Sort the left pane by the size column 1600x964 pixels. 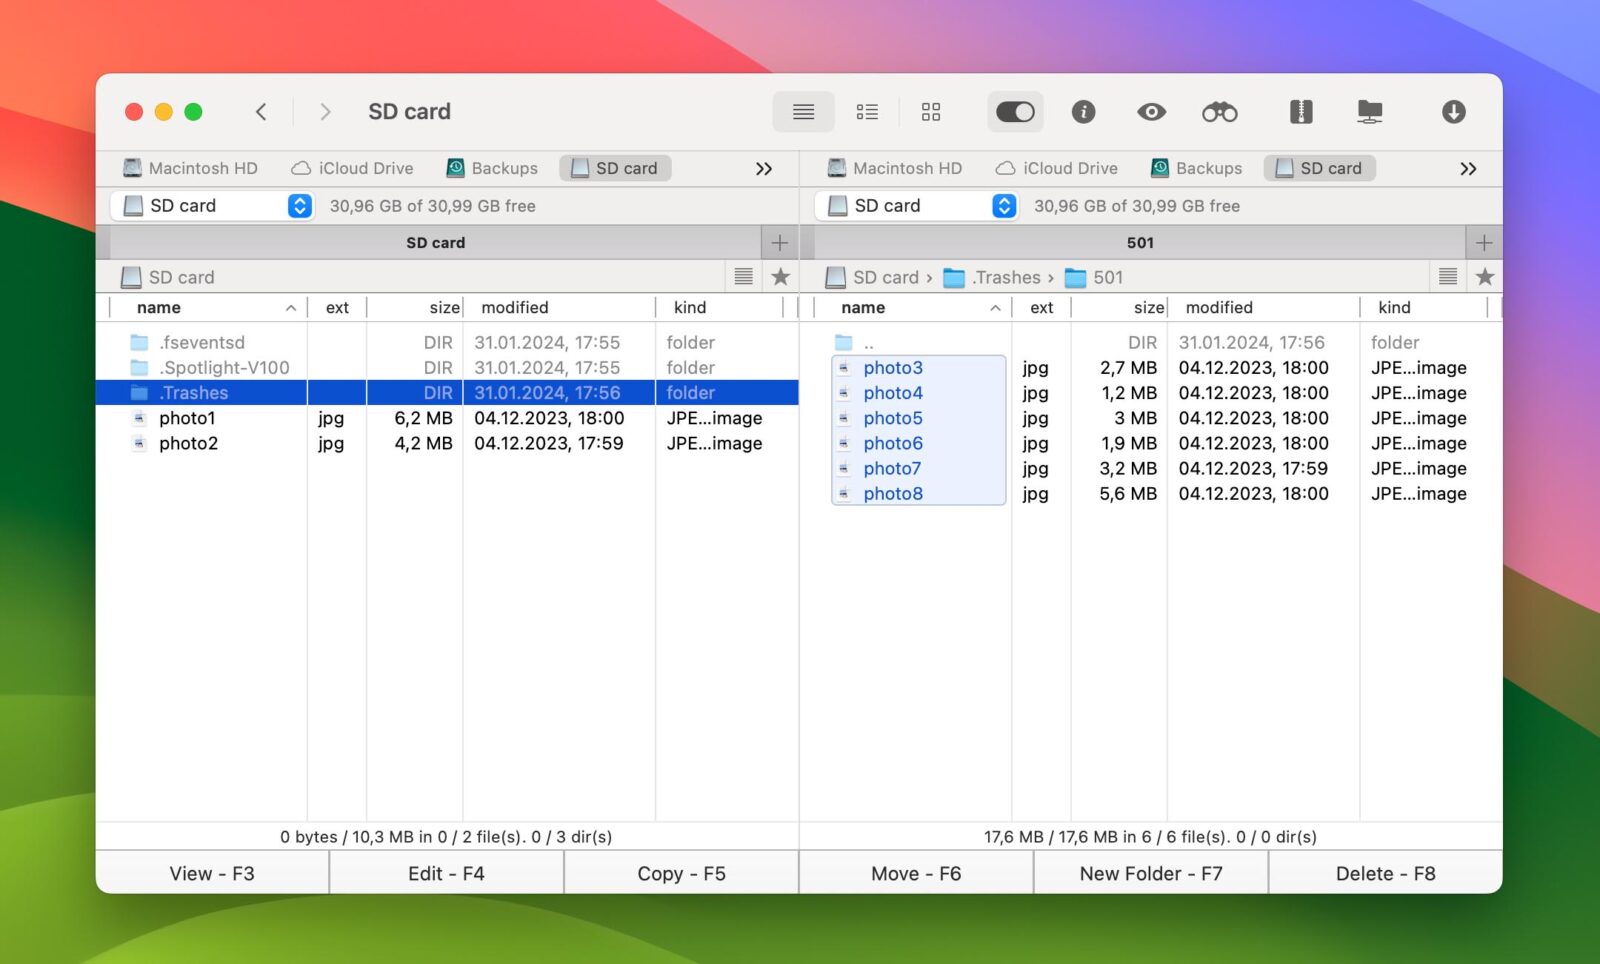(443, 307)
